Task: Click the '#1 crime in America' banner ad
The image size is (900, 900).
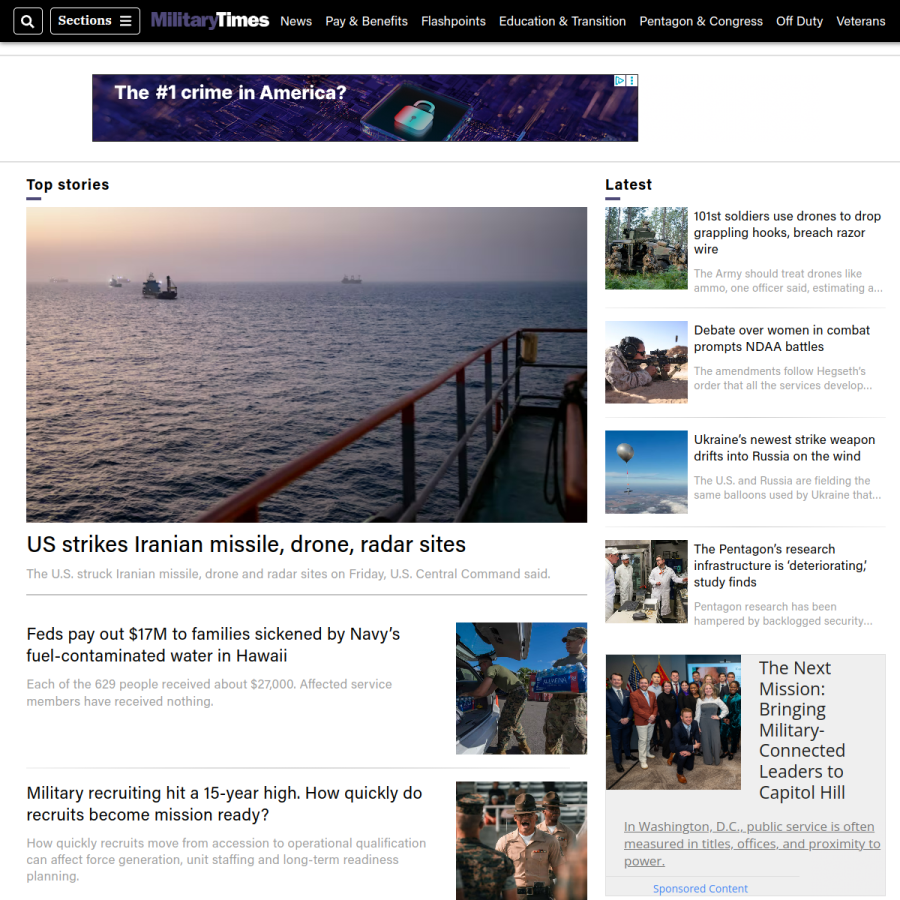Action: (x=364, y=108)
